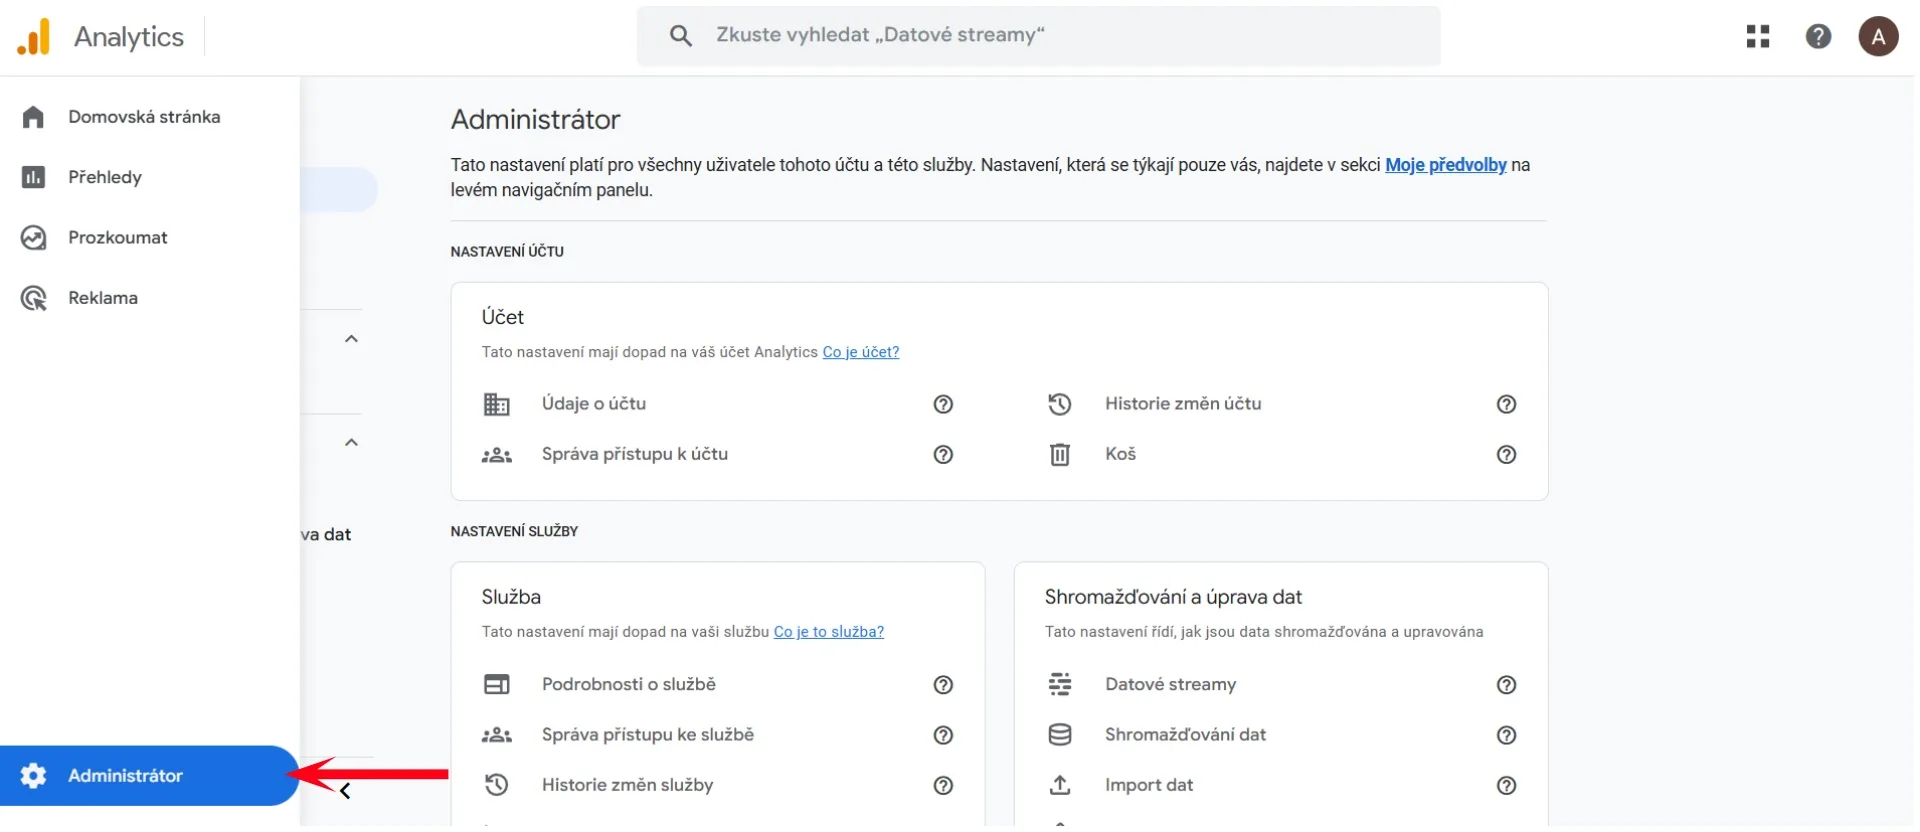
Task: Open Podrobnosti o službě
Action: coord(629,685)
